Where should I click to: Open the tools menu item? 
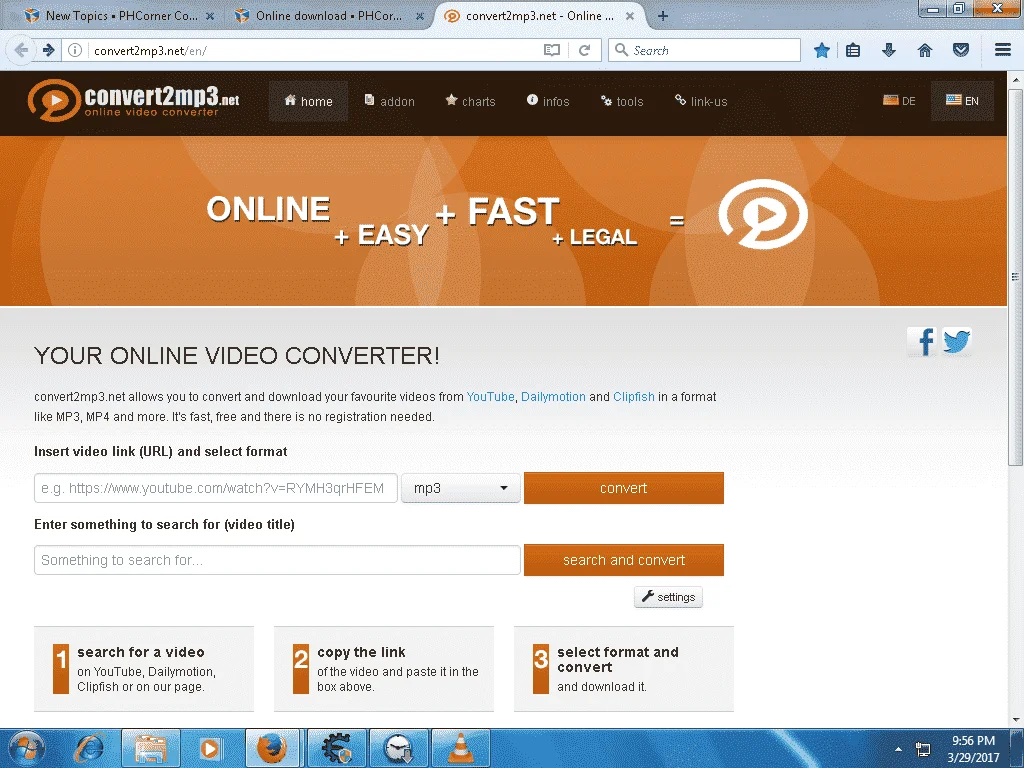tap(622, 101)
